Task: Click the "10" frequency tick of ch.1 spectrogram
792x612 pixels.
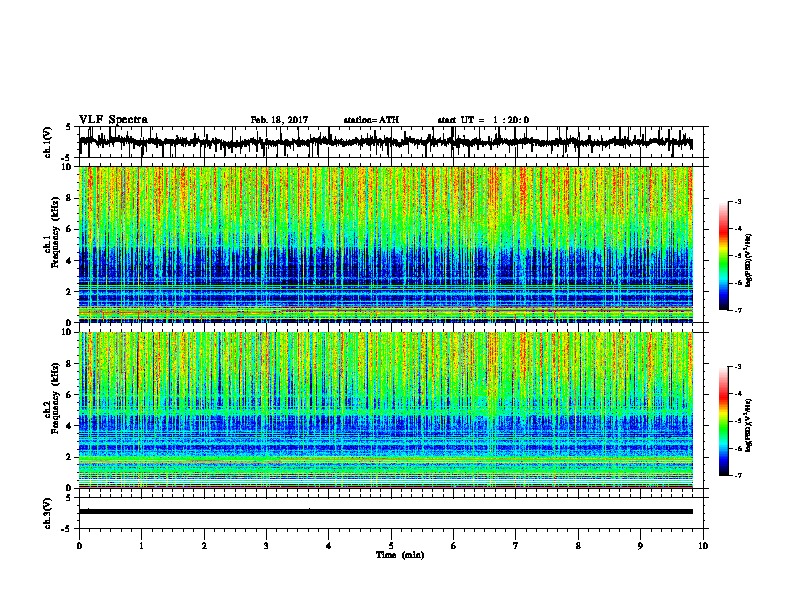Action: pyautogui.click(x=68, y=167)
